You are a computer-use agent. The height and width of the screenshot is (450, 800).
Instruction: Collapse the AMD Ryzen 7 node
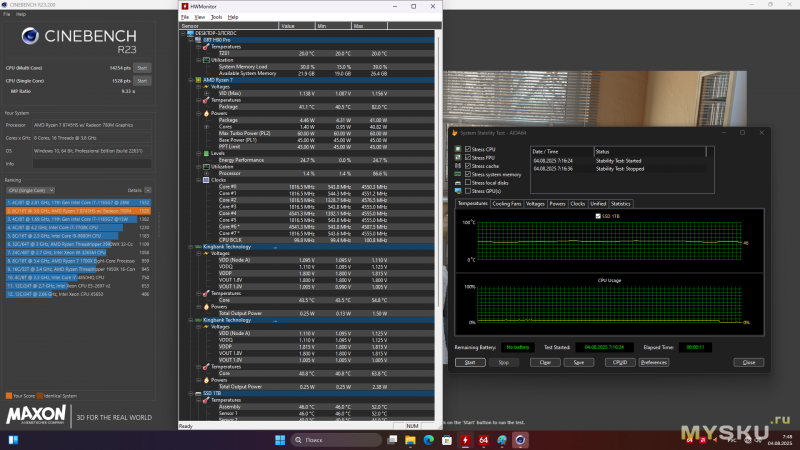[191, 80]
